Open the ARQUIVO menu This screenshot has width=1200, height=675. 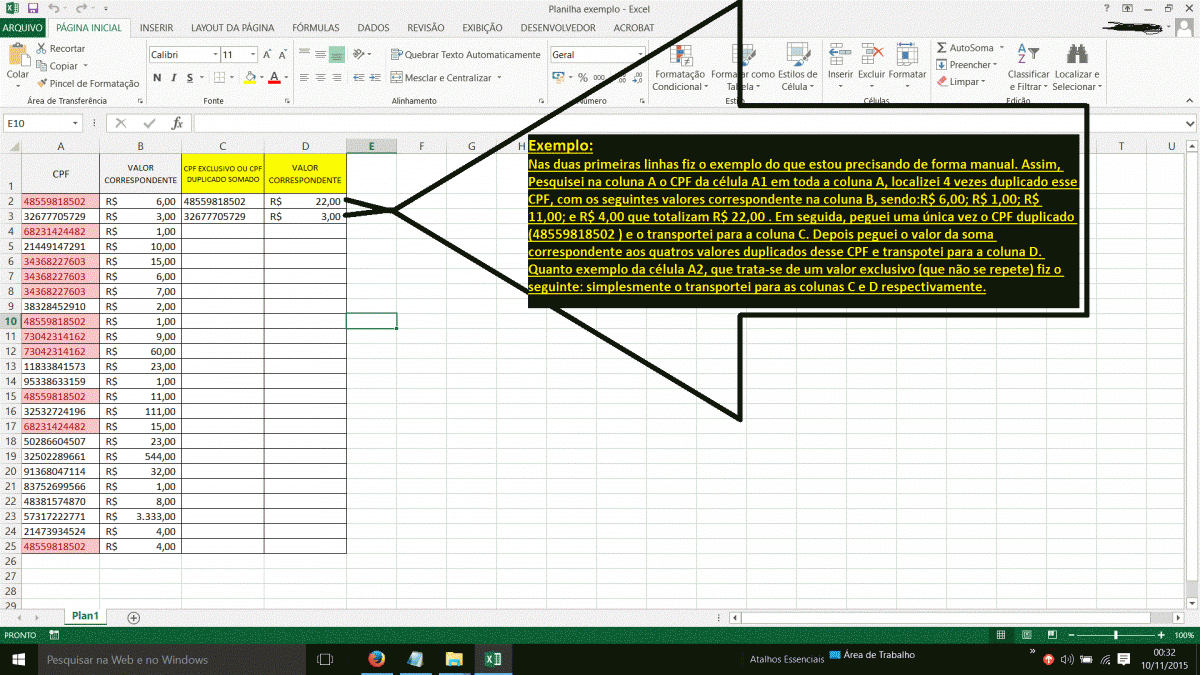[22, 28]
